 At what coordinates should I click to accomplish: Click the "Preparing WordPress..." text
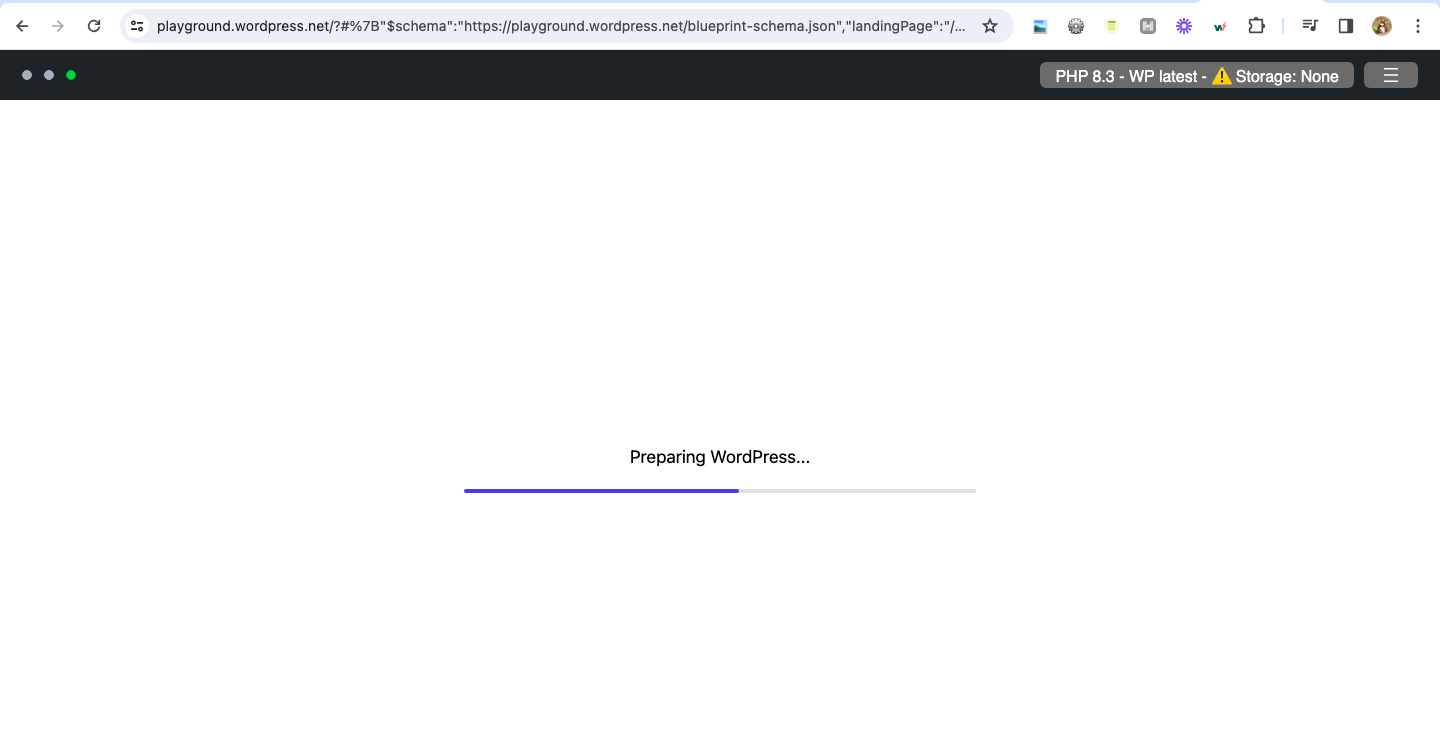[720, 457]
